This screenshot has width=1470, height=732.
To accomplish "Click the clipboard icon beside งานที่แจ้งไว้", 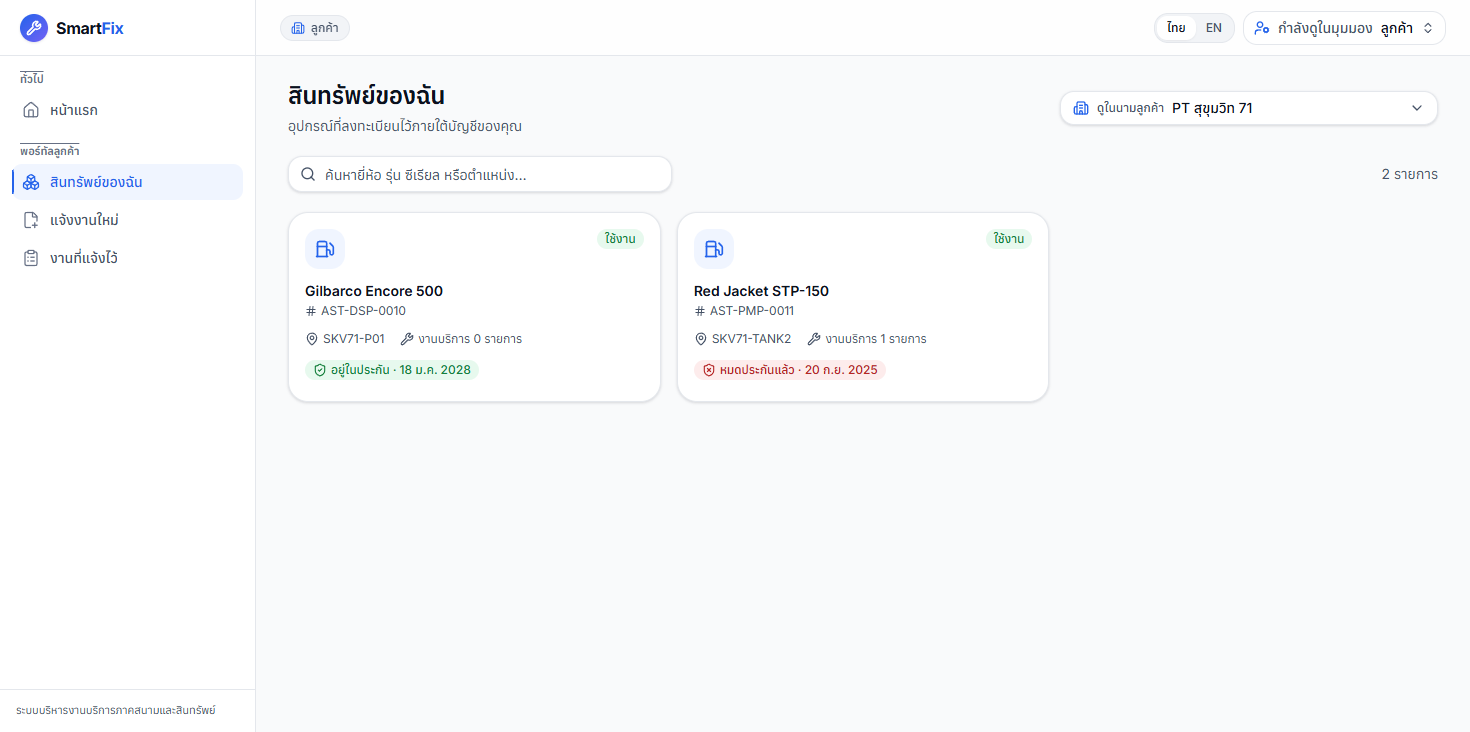I will (31, 258).
